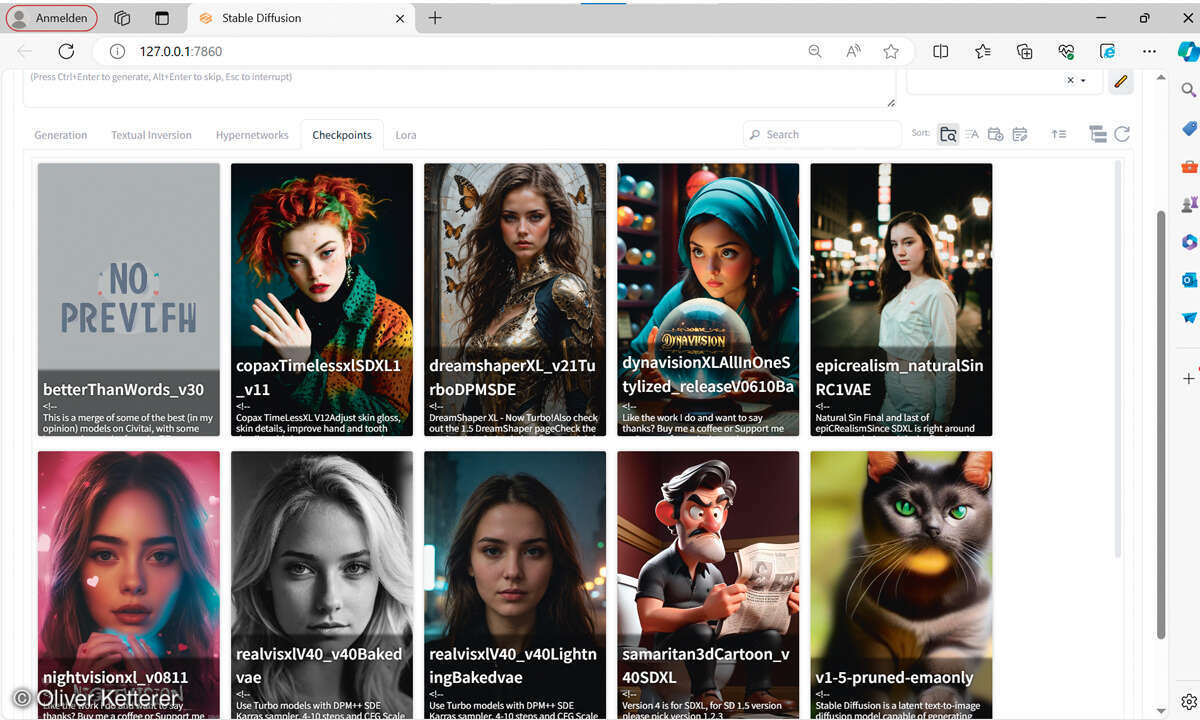Close the Stable Diffusion tab
Image resolution: width=1200 pixels, height=720 pixels.
click(x=400, y=18)
